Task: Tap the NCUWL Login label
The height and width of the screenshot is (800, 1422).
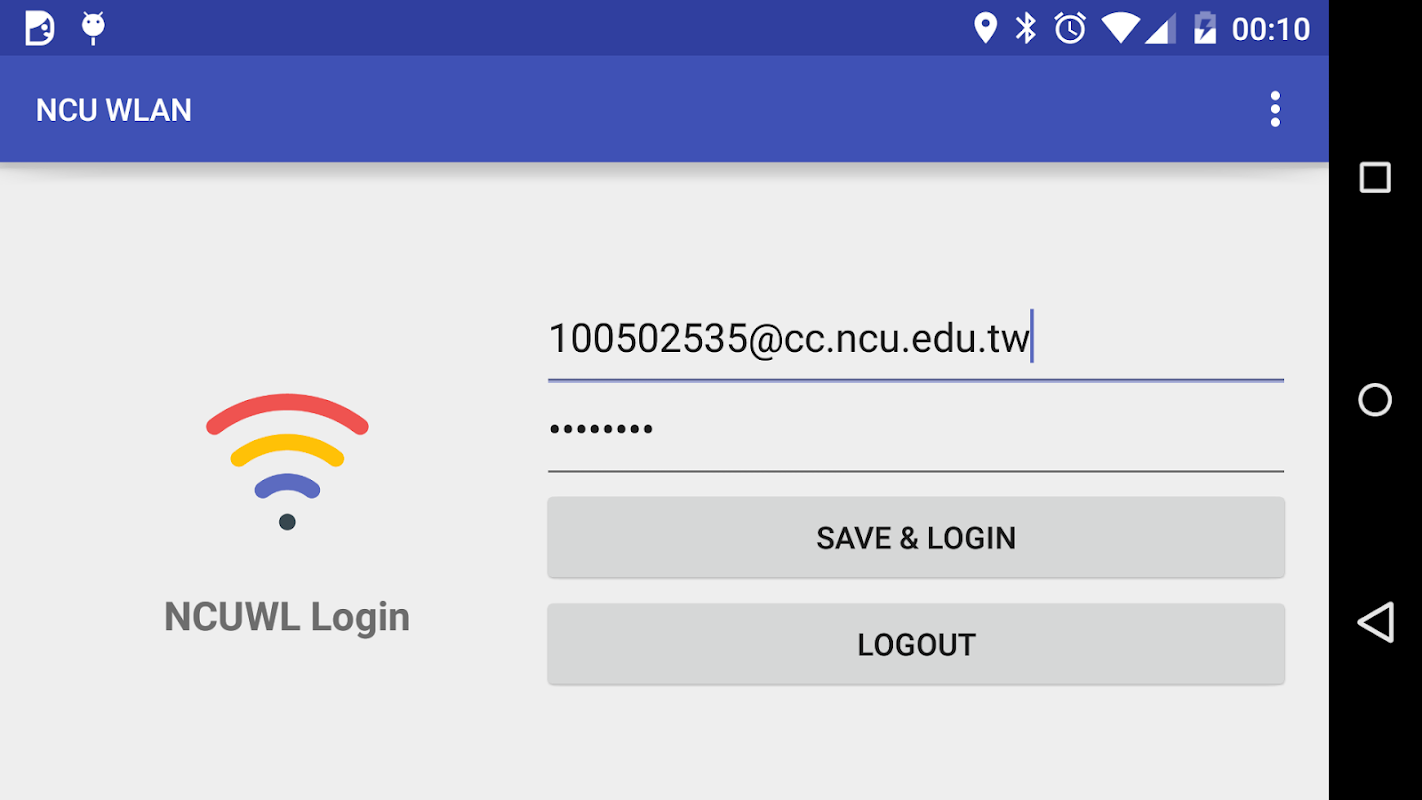Action: pos(287,617)
